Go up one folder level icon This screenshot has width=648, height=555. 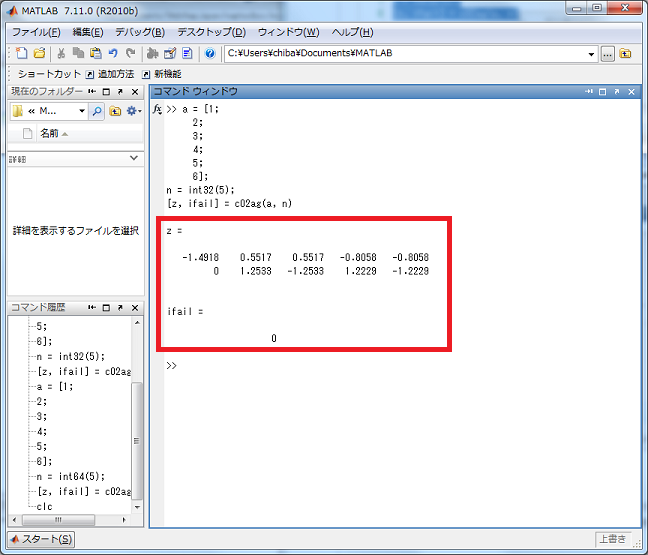626,54
